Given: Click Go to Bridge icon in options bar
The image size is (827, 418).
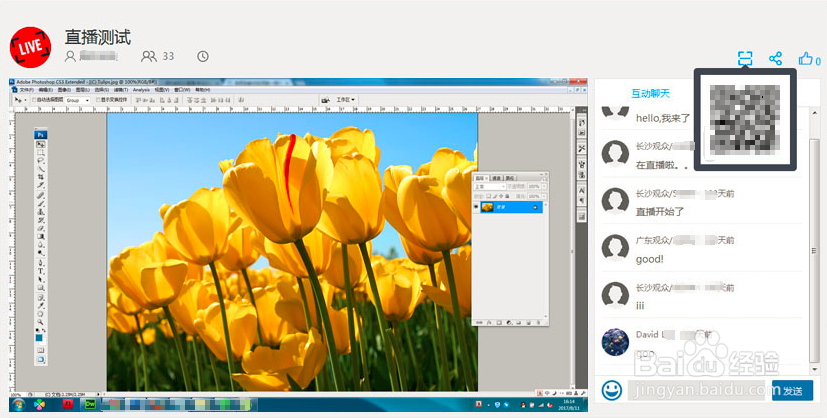Looking at the screenshot, I should (325, 100).
